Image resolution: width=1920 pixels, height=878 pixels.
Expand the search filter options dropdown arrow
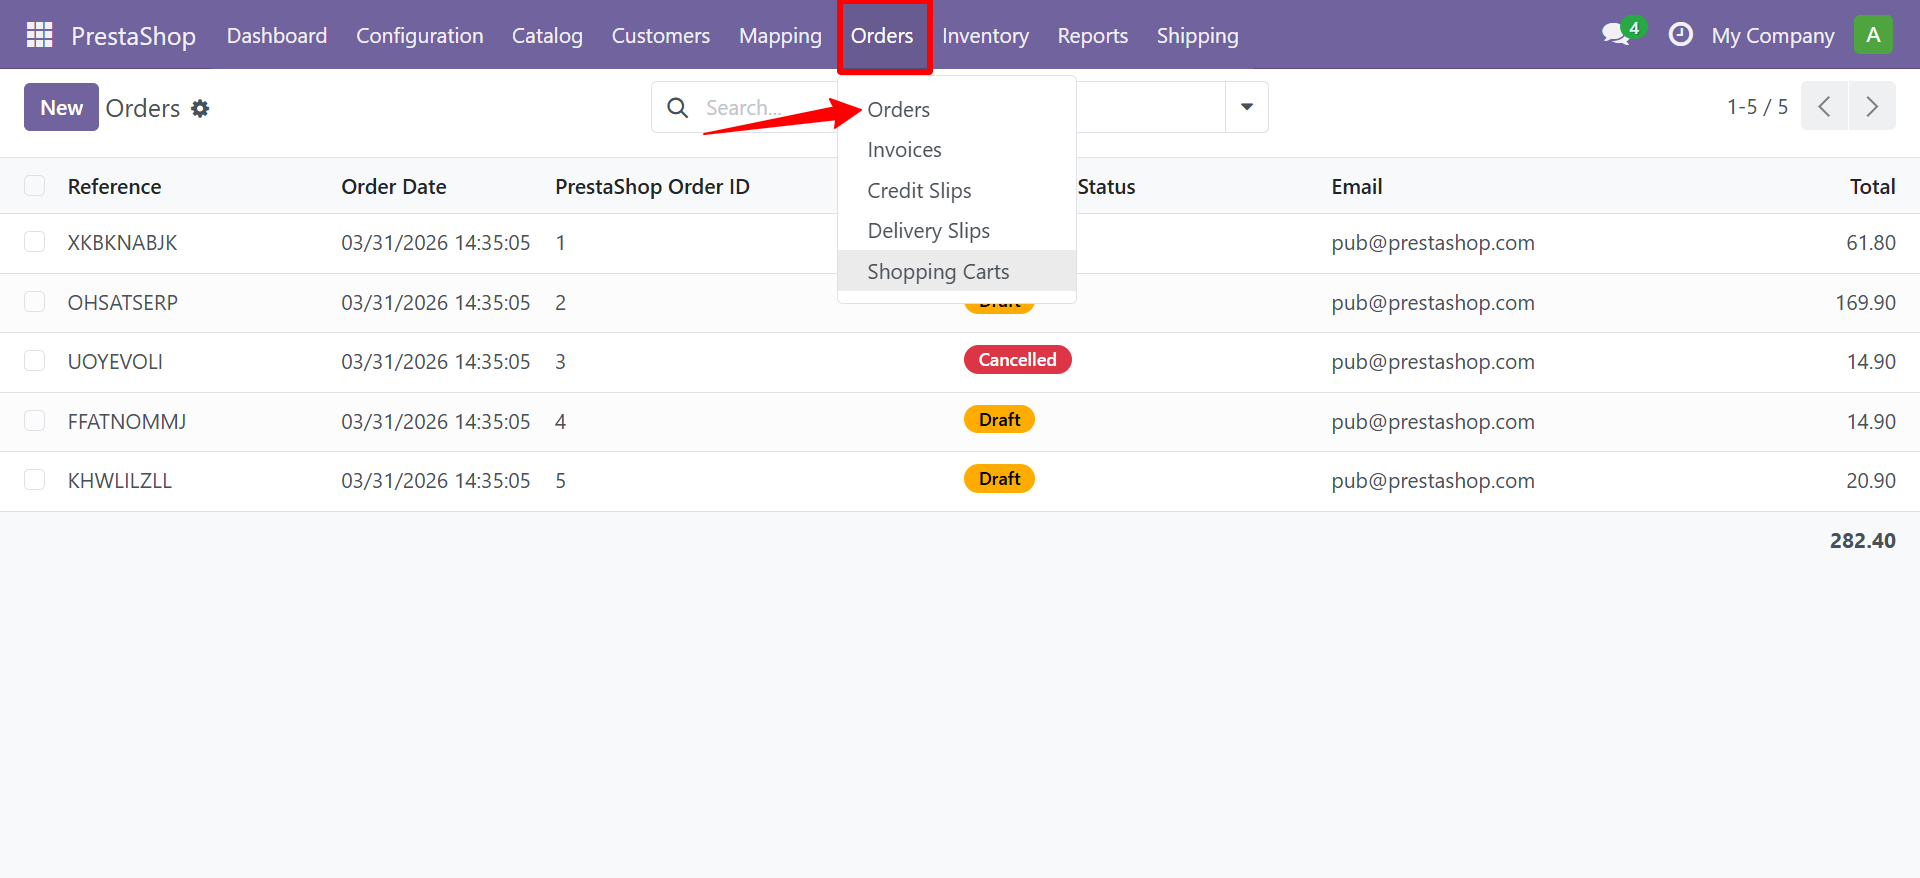1246,107
